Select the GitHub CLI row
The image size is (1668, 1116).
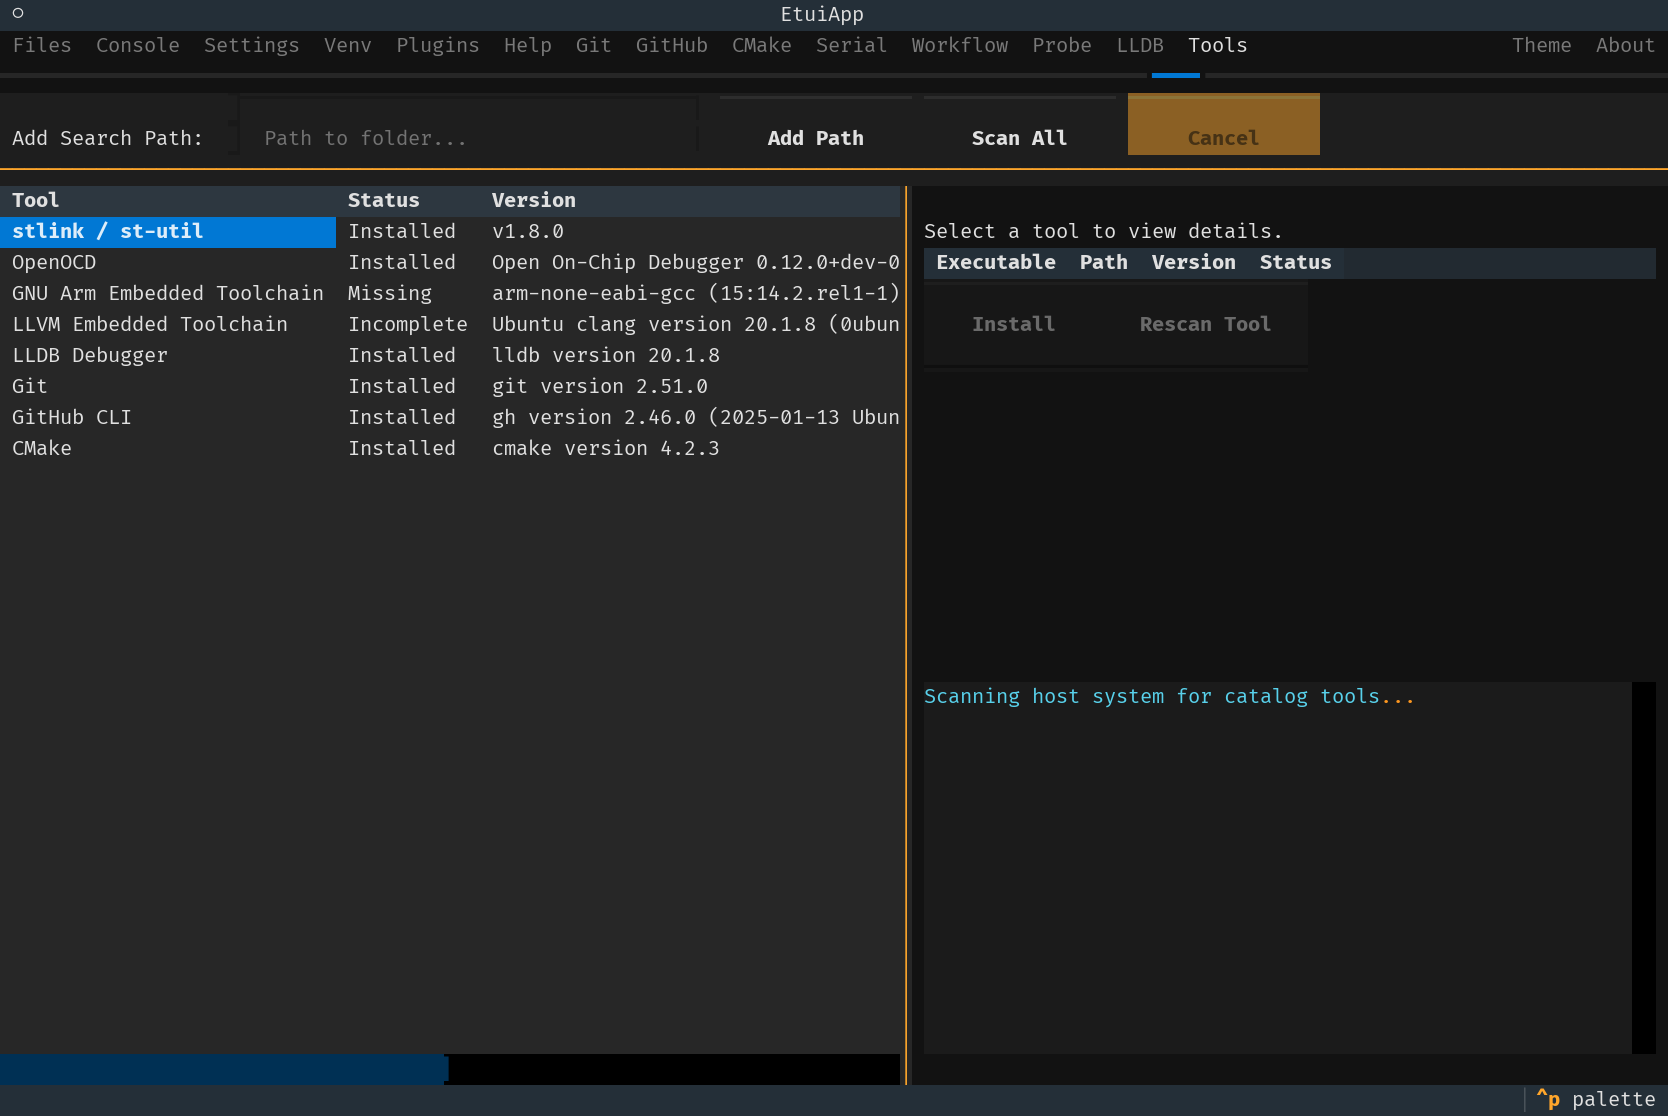(450, 417)
